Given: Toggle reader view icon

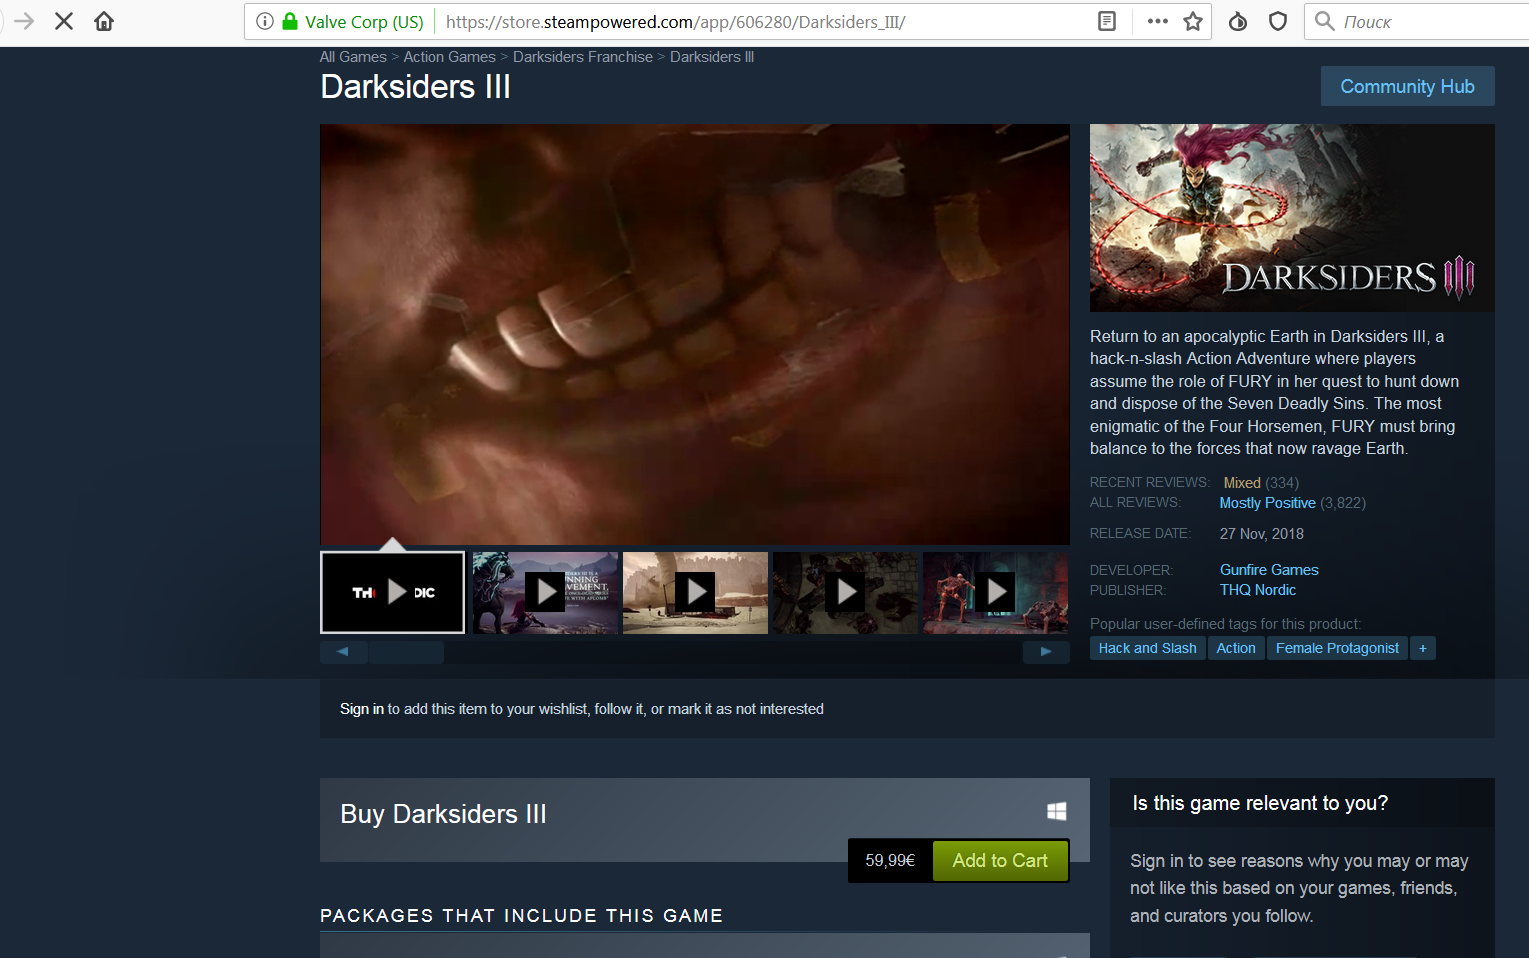Looking at the screenshot, I should (1107, 21).
